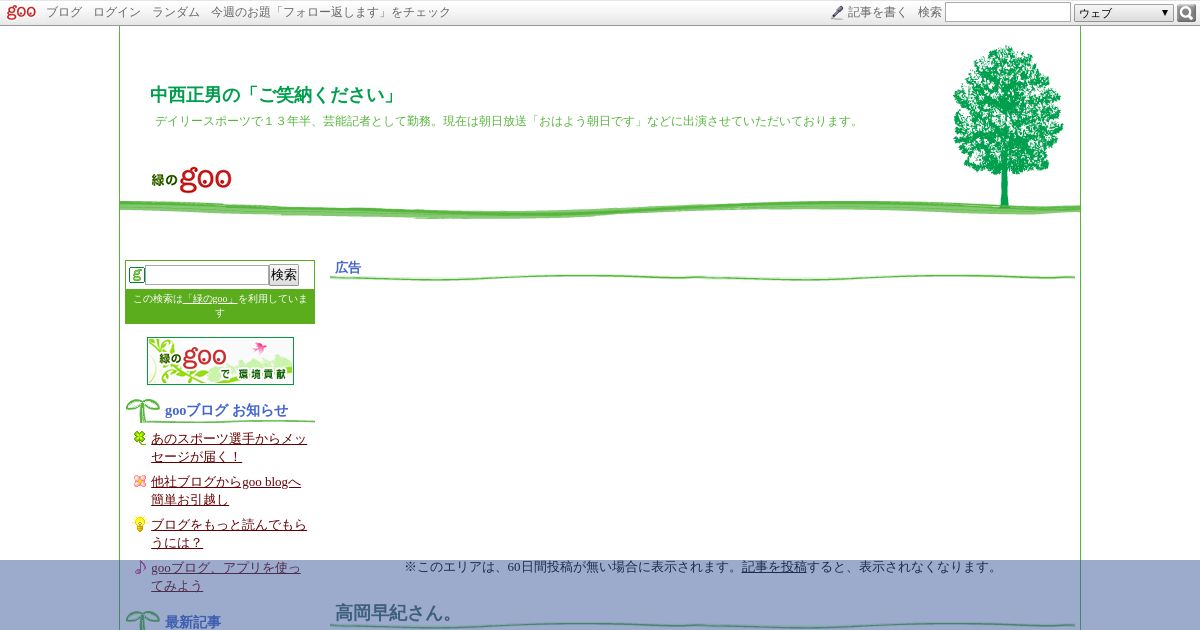Focus the top bar search input
The width and height of the screenshot is (1200, 630).
tap(1008, 12)
